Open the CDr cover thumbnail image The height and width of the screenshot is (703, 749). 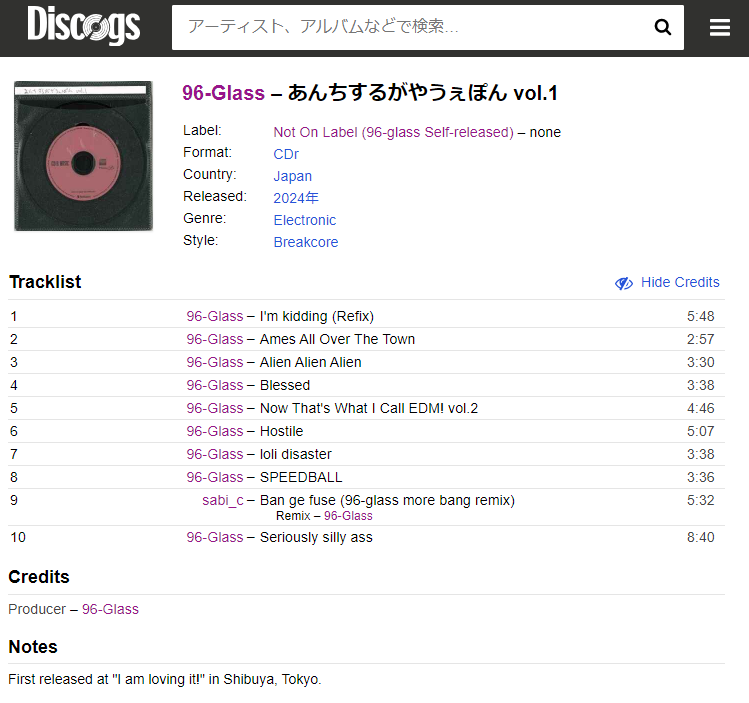(x=84, y=156)
